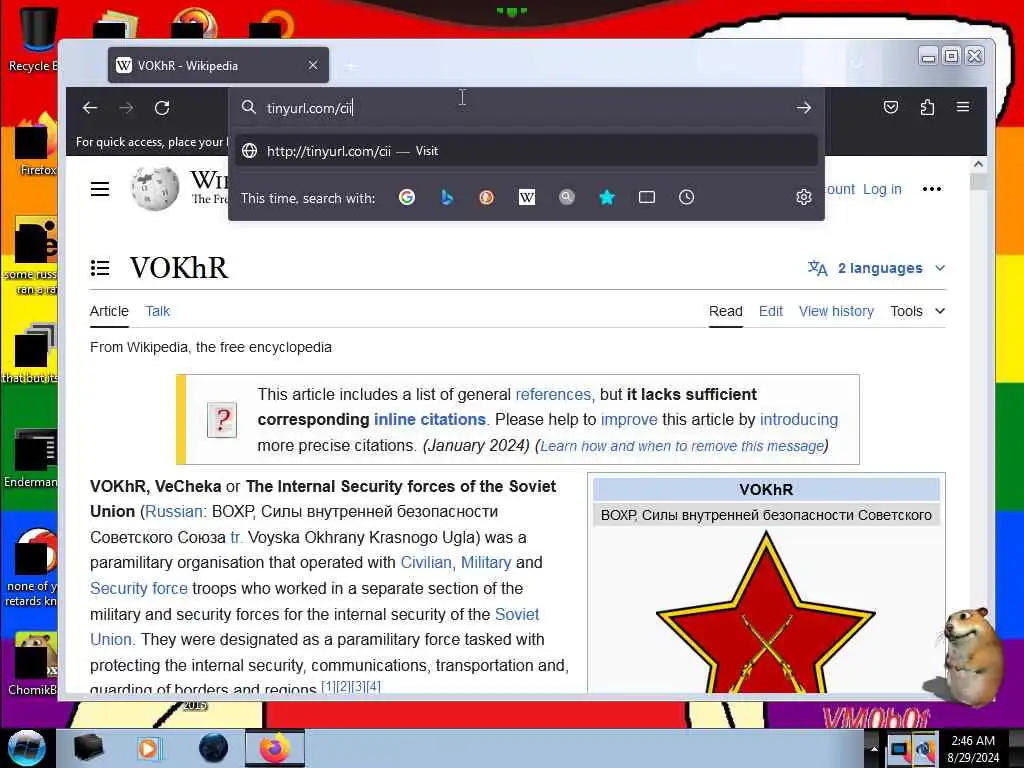Follow the Soviet Union link
The width and height of the screenshot is (1024, 768).
(x=517, y=615)
